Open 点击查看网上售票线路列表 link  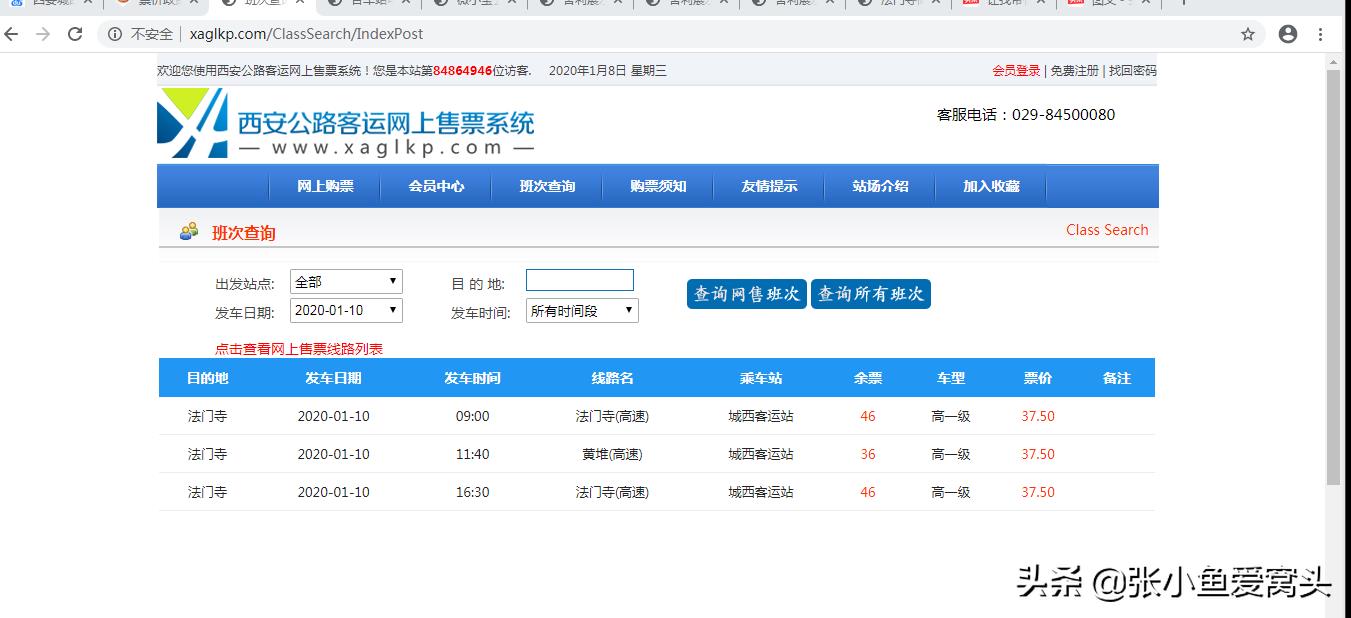coord(299,349)
